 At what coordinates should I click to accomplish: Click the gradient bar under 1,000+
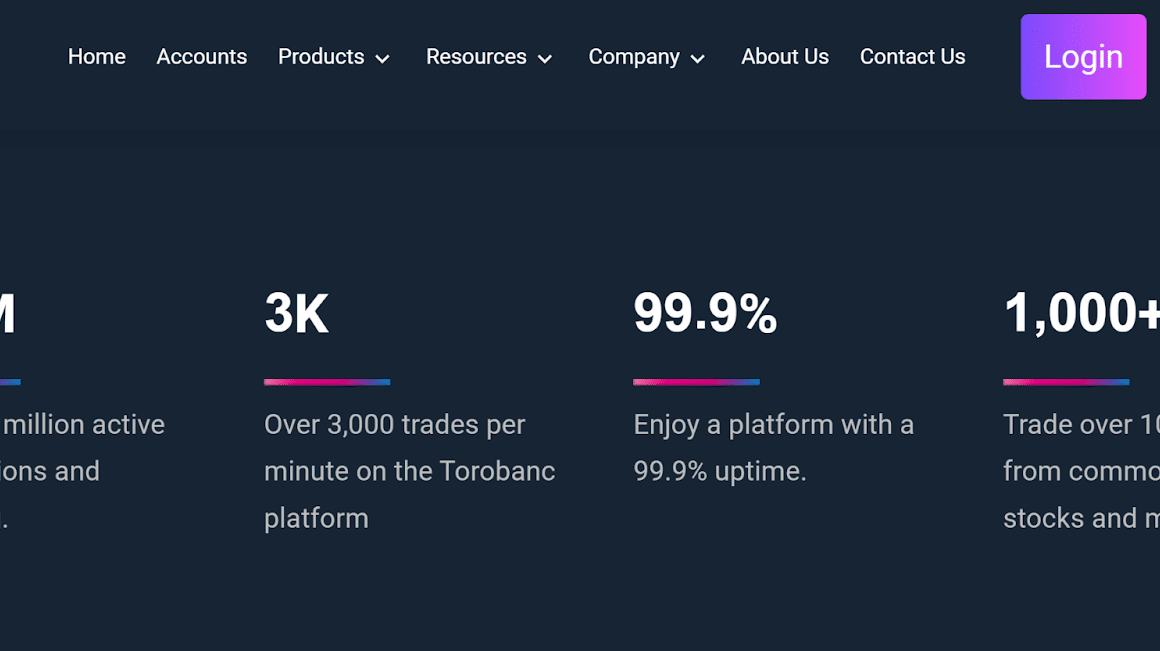[1066, 382]
